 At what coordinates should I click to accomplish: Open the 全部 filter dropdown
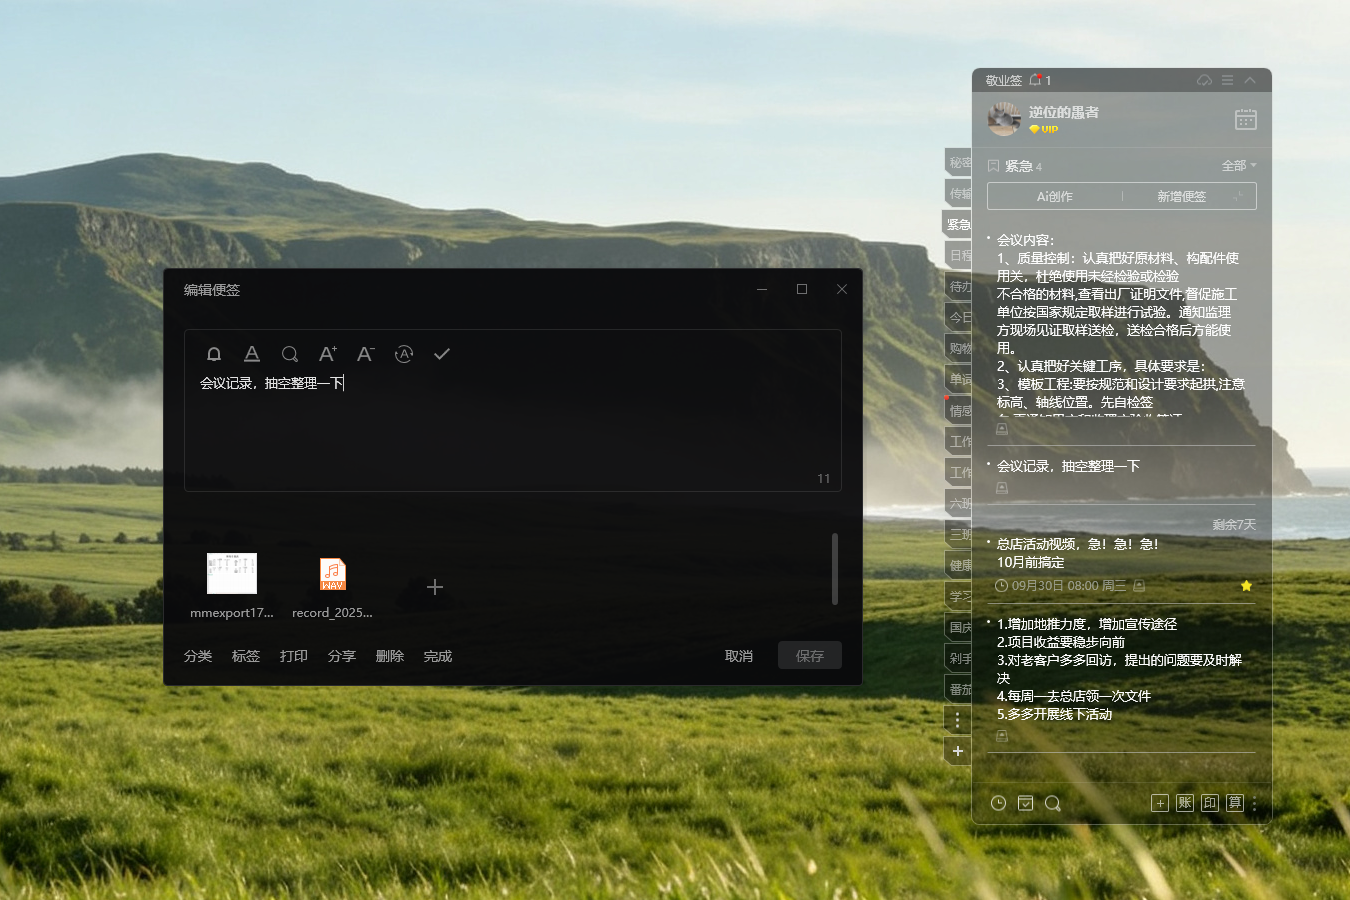pos(1239,166)
